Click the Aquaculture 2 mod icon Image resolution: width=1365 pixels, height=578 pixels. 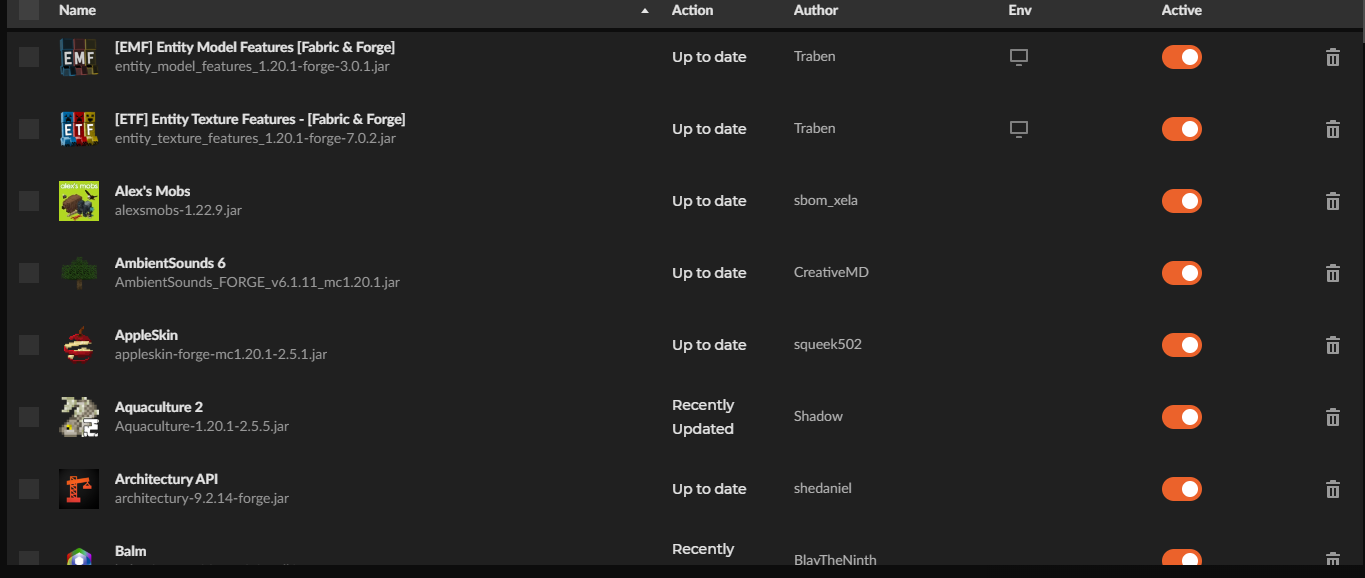point(78,417)
